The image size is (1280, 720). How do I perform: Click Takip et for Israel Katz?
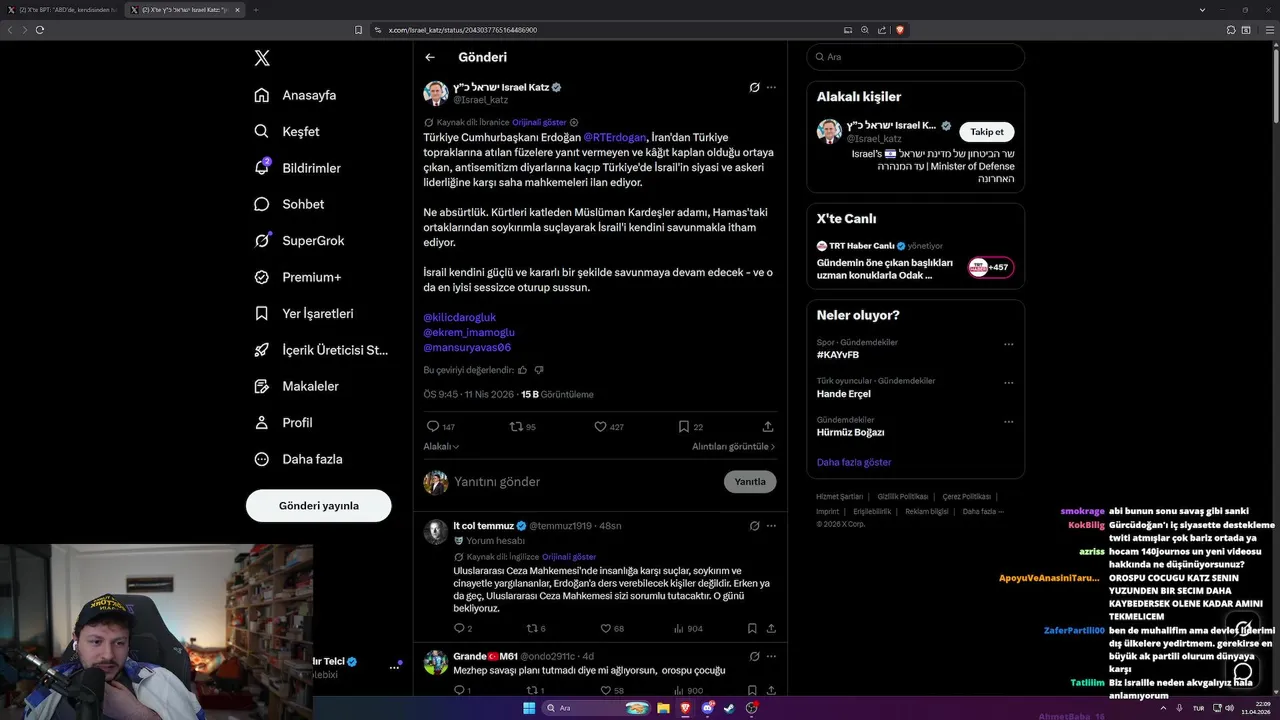click(987, 132)
